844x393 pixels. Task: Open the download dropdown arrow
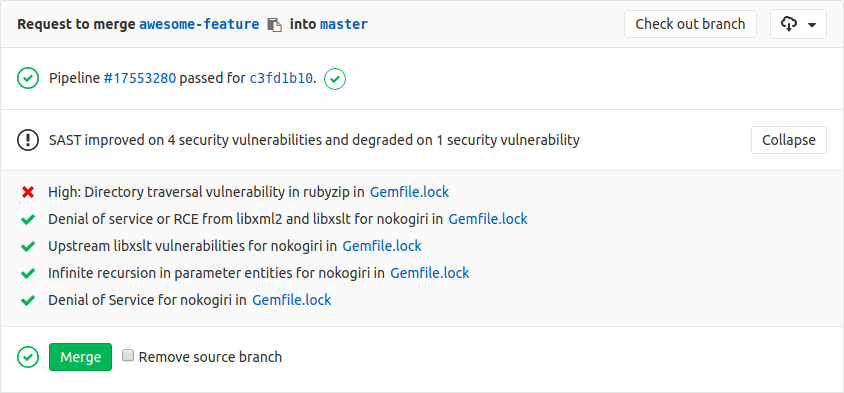pos(812,25)
